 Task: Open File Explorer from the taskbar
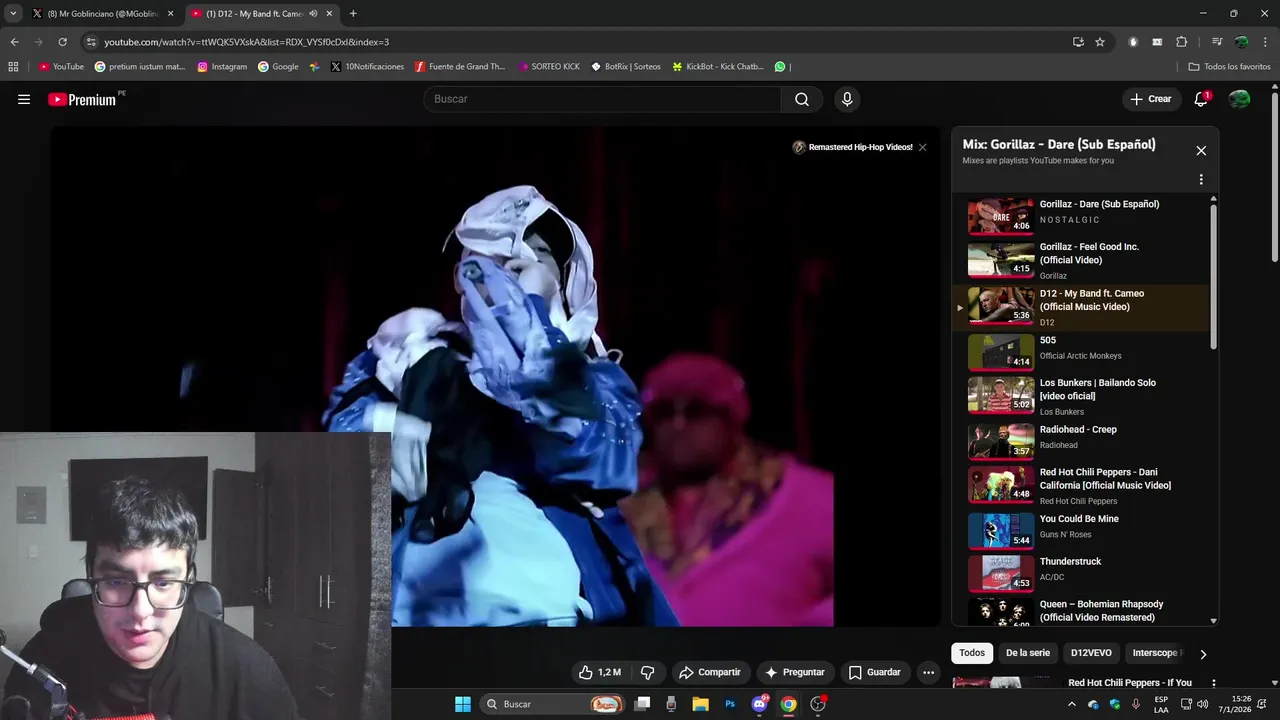700,704
